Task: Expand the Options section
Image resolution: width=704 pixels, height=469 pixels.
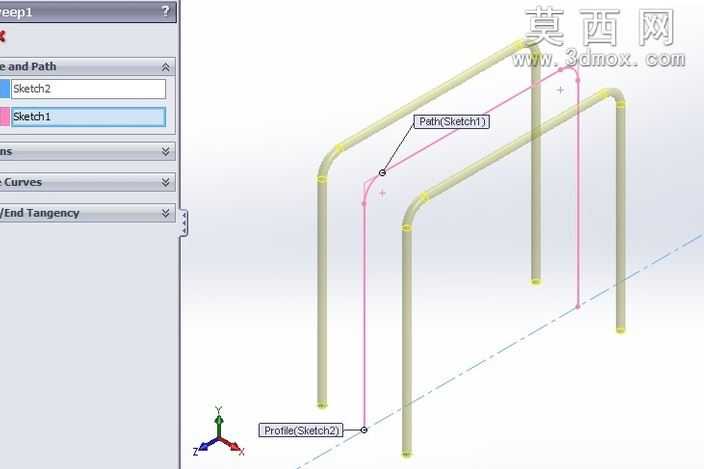Action: point(165,151)
